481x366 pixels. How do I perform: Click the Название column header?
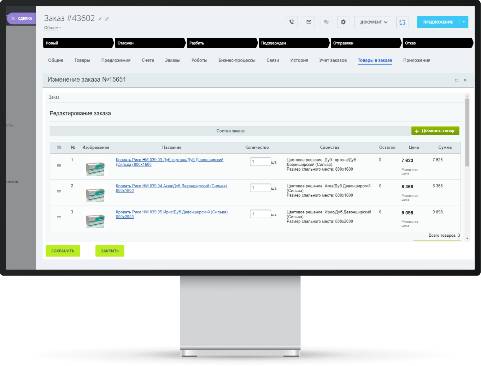[x=172, y=147]
